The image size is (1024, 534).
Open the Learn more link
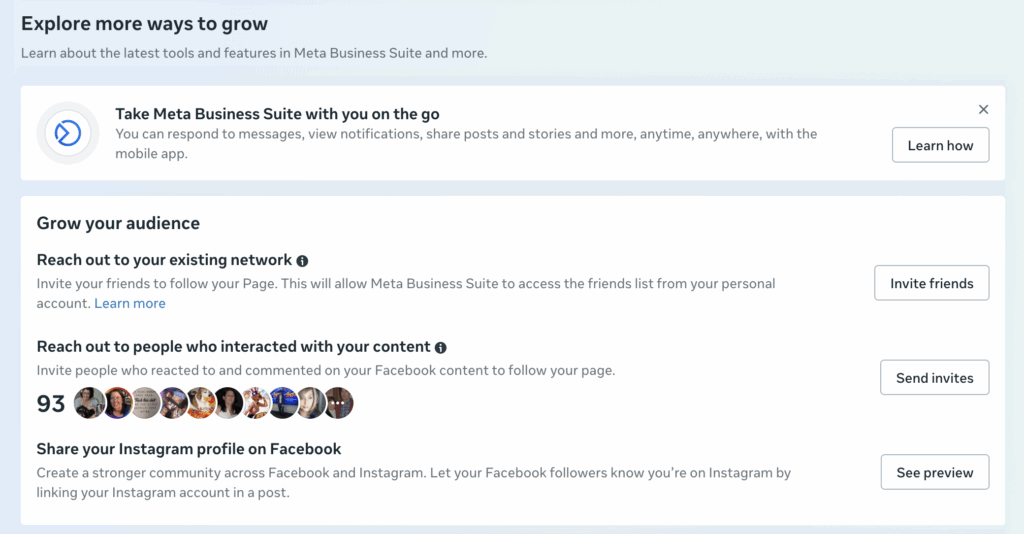(x=130, y=303)
